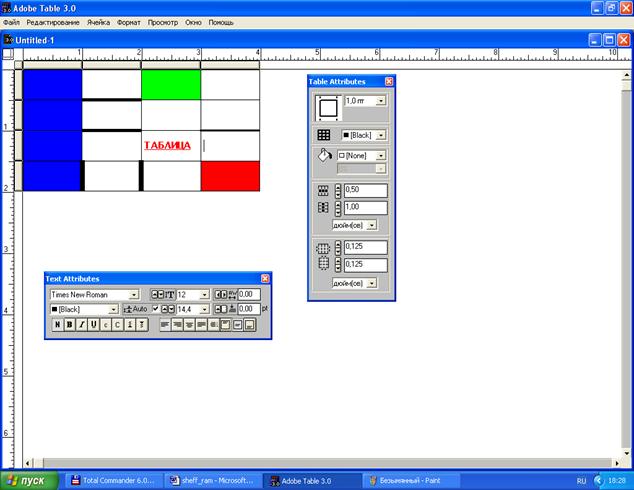Screen dimensions: 634x490
Task: Click the green table cell
Action: 170,84
